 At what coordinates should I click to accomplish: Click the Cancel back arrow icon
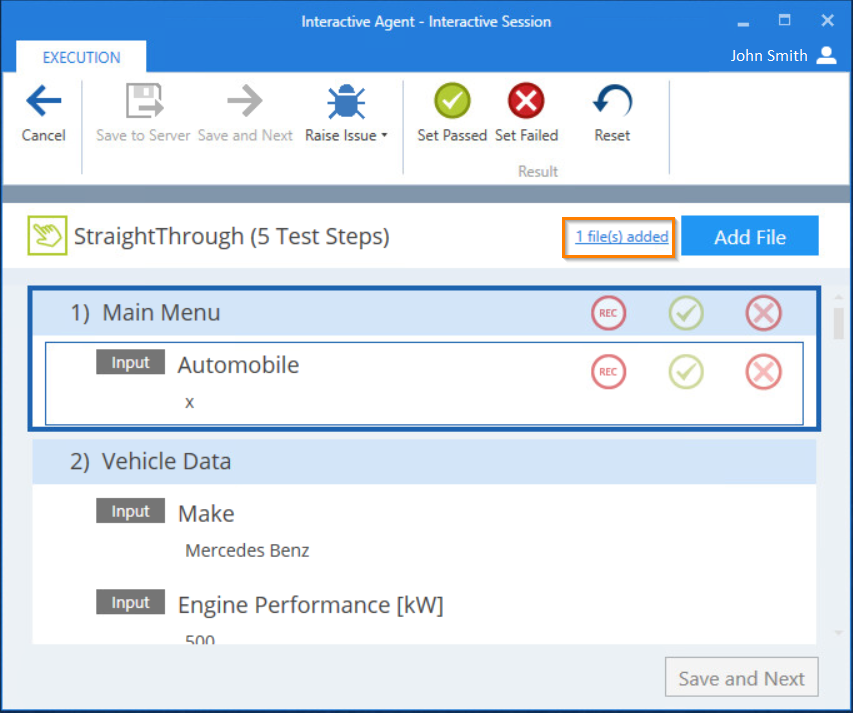point(43,102)
